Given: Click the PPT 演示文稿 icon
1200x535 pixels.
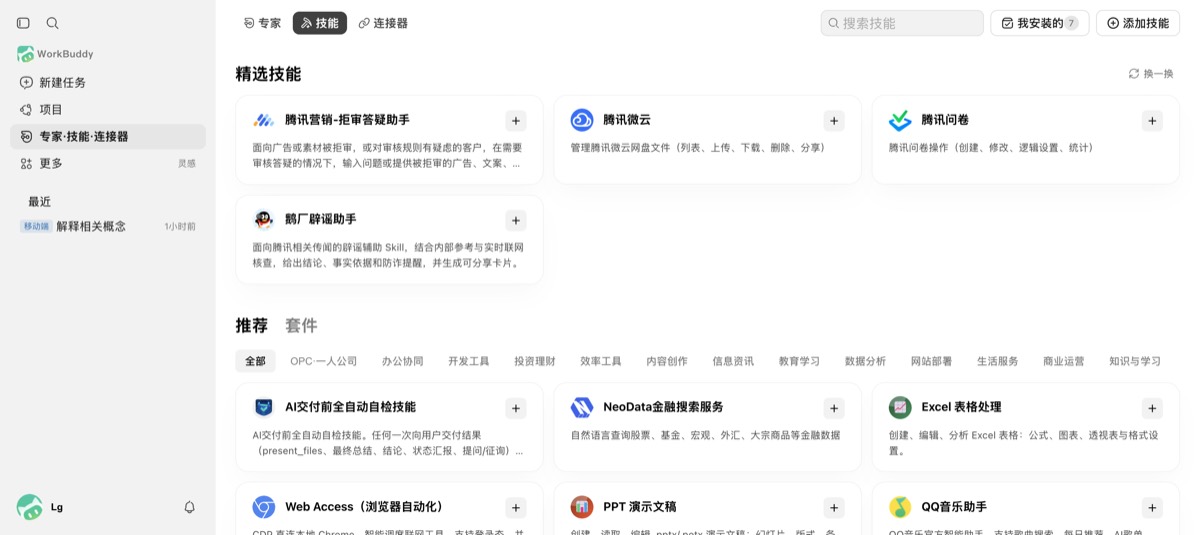Looking at the screenshot, I should [x=582, y=507].
